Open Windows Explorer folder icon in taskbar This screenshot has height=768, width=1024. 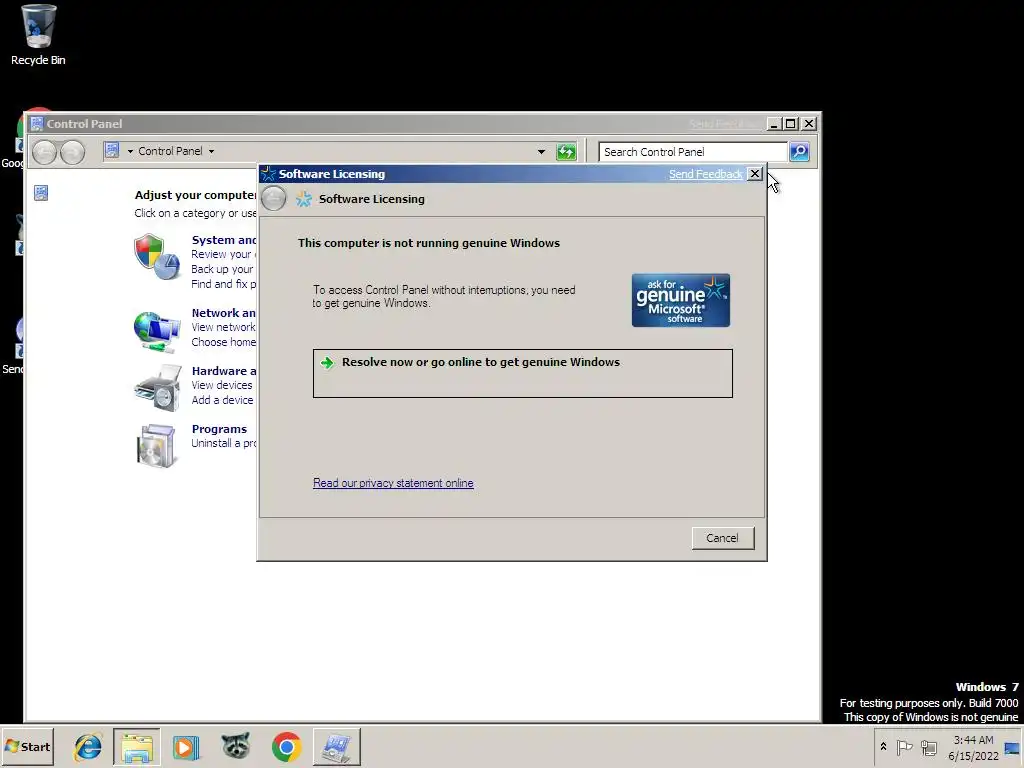pyautogui.click(x=136, y=746)
